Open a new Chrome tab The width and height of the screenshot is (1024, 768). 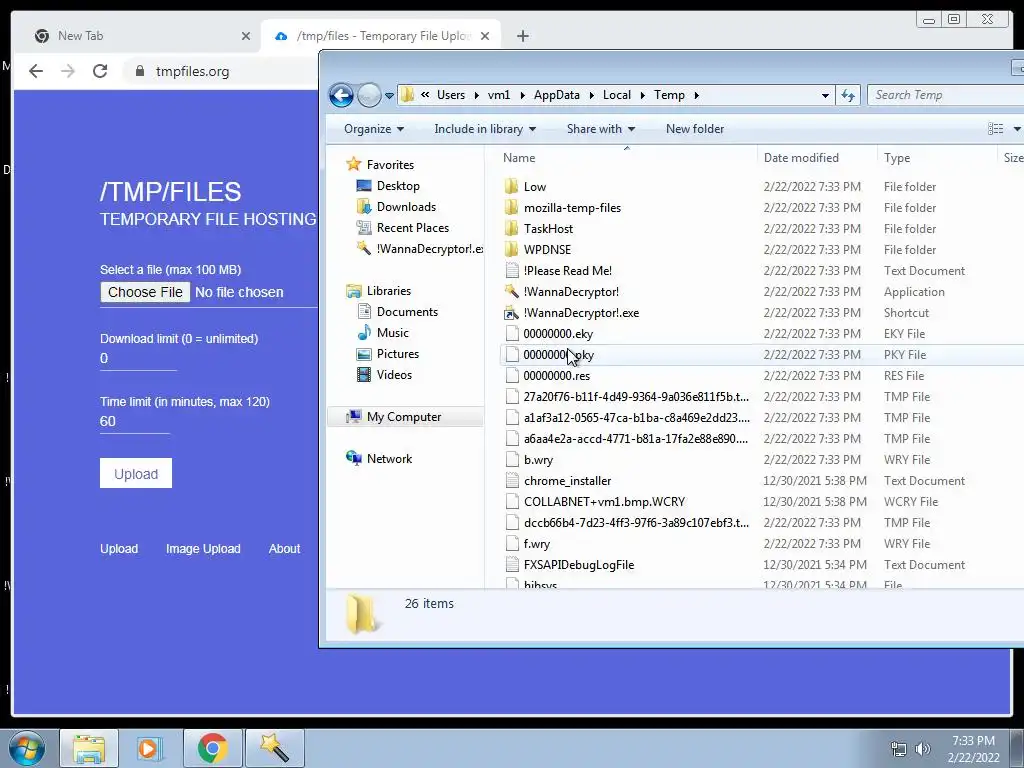tap(522, 37)
